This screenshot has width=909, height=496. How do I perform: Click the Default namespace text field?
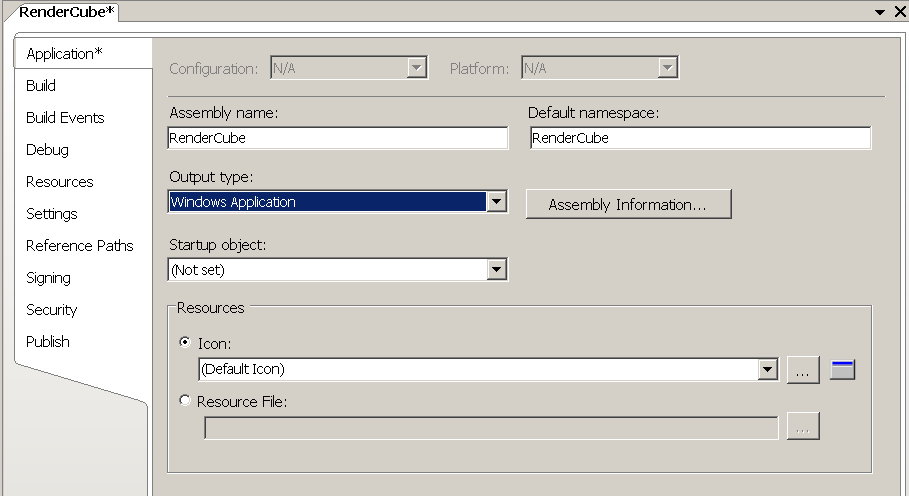[699, 139]
